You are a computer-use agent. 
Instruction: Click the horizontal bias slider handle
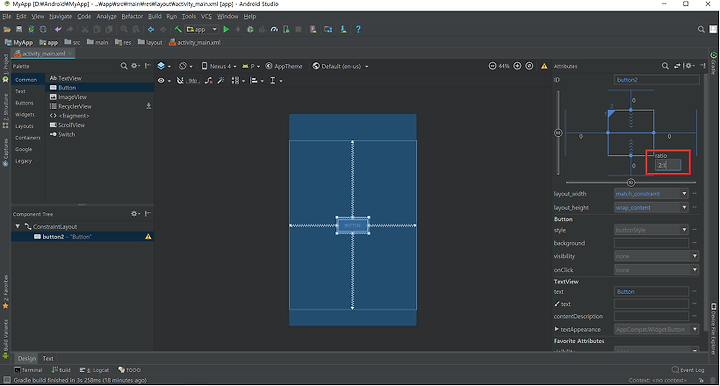(x=631, y=183)
